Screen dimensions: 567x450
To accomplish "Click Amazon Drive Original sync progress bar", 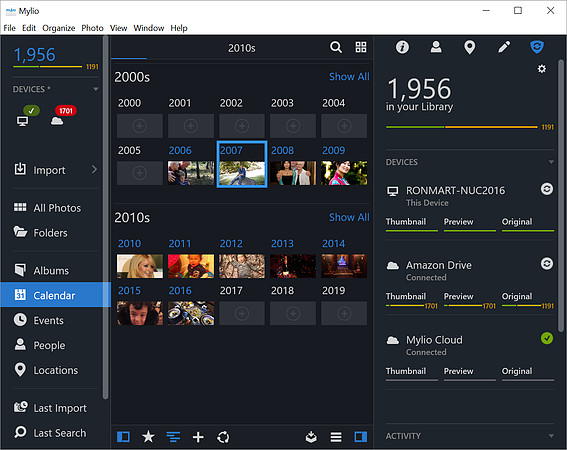I will [528, 306].
